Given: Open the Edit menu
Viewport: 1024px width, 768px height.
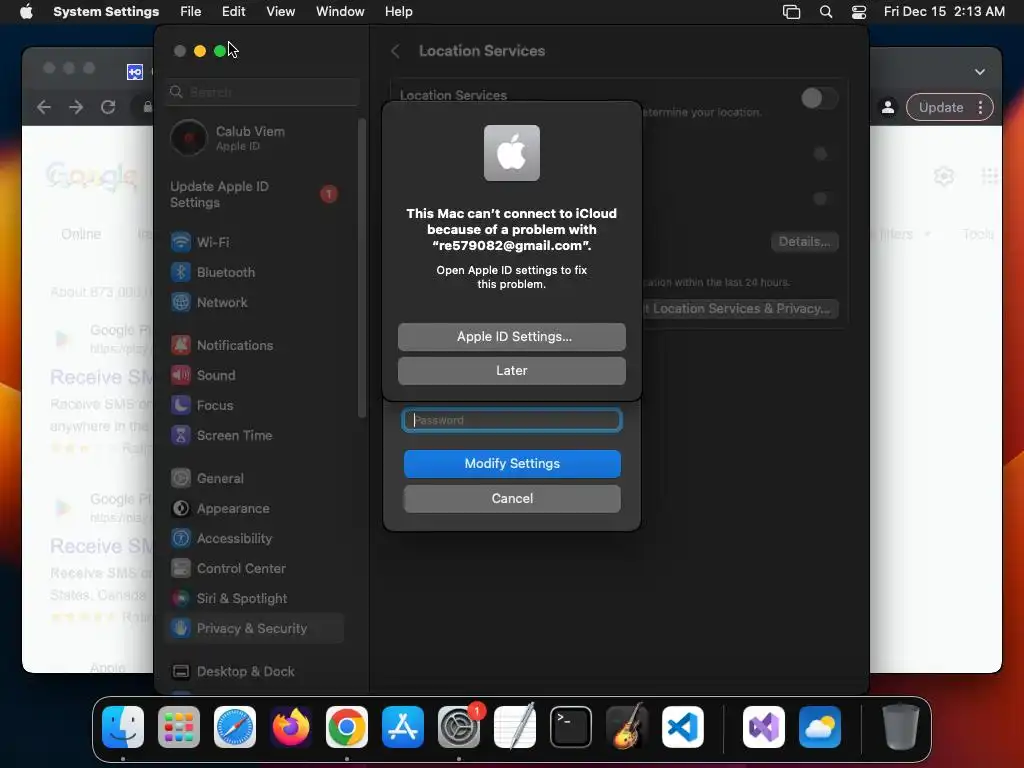Looking at the screenshot, I should [233, 12].
